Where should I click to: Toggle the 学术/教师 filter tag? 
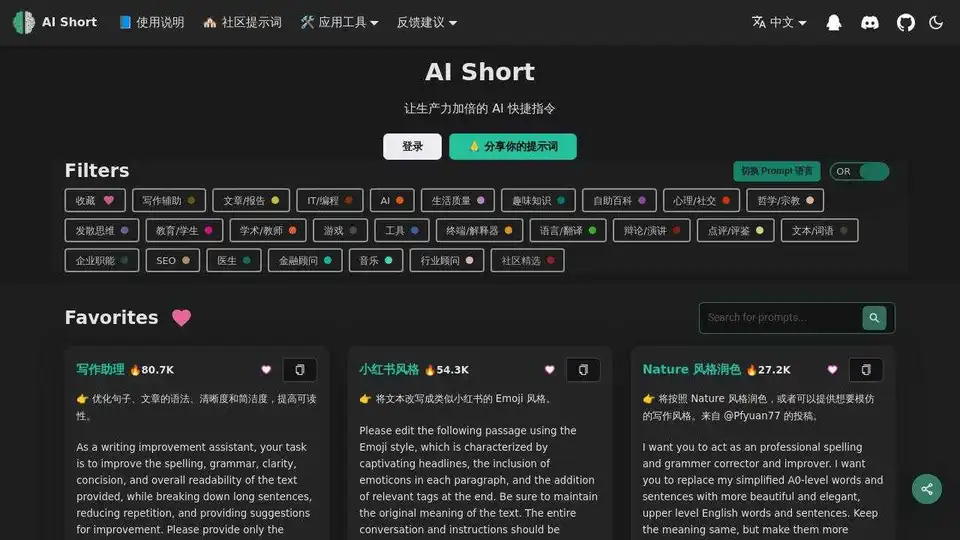point(268,231)
